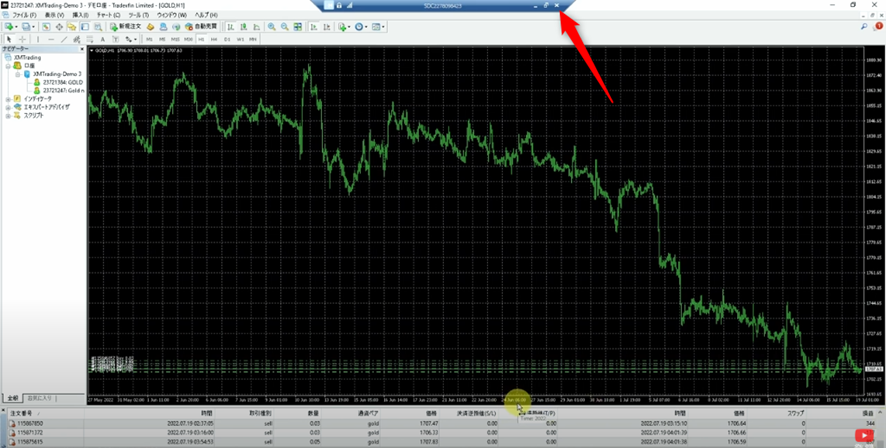
Task: Open the ファイル (F) menu
Action: 24,15
